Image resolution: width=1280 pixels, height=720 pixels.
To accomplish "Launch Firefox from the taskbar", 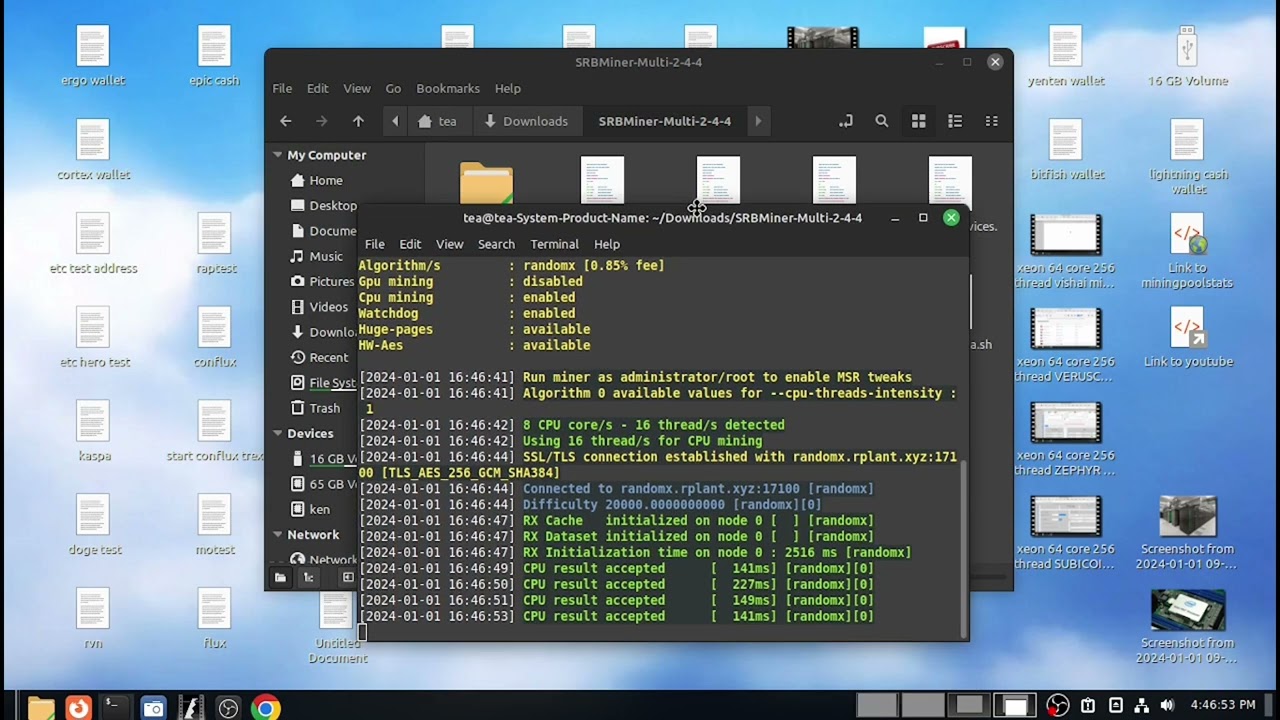I will [78, 708].
